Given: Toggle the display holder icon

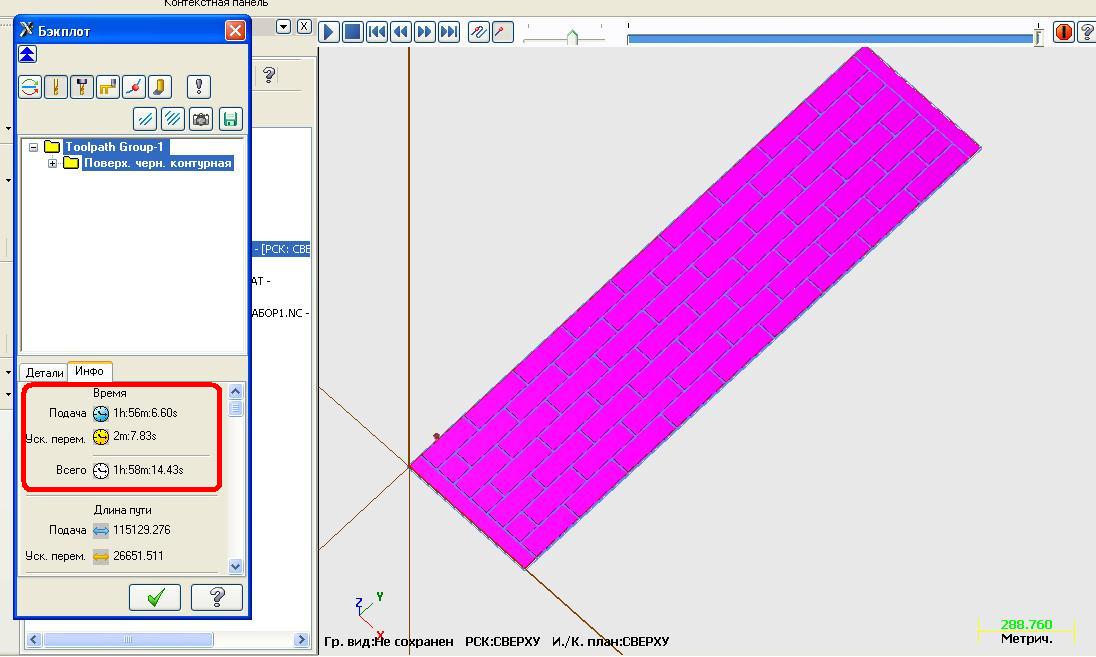Looking at the screenshot, I should click(82, 87).
